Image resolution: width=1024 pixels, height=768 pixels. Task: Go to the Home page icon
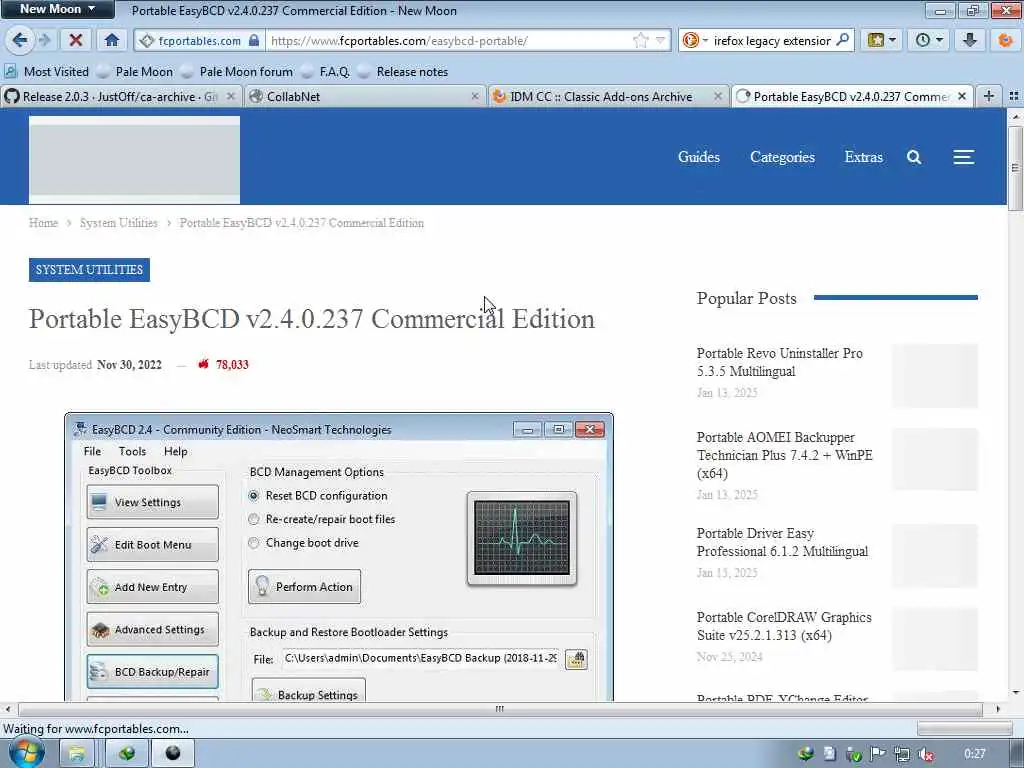(112, 40)
